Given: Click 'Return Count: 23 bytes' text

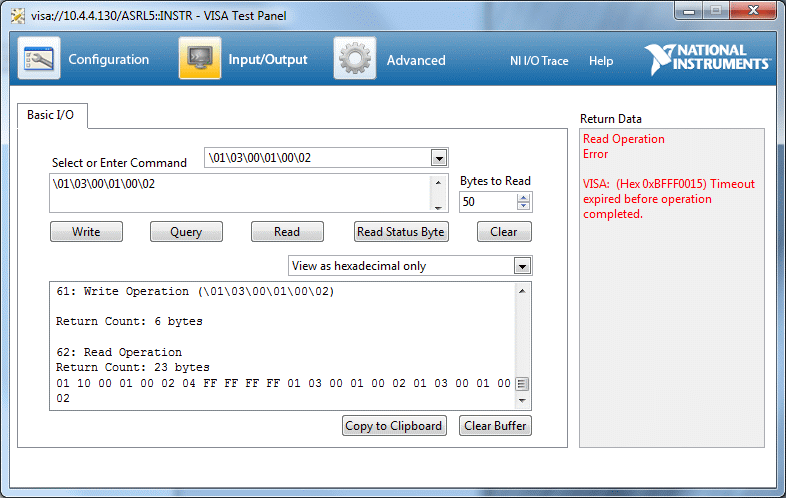Looking at the screenshot, I should click(x=132, y=367).
